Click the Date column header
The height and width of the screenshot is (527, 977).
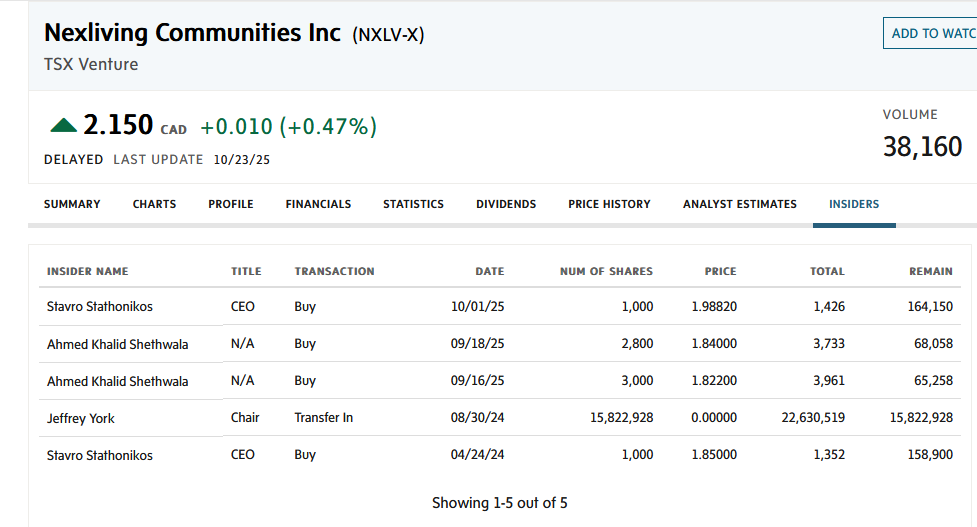pos(490,272)
